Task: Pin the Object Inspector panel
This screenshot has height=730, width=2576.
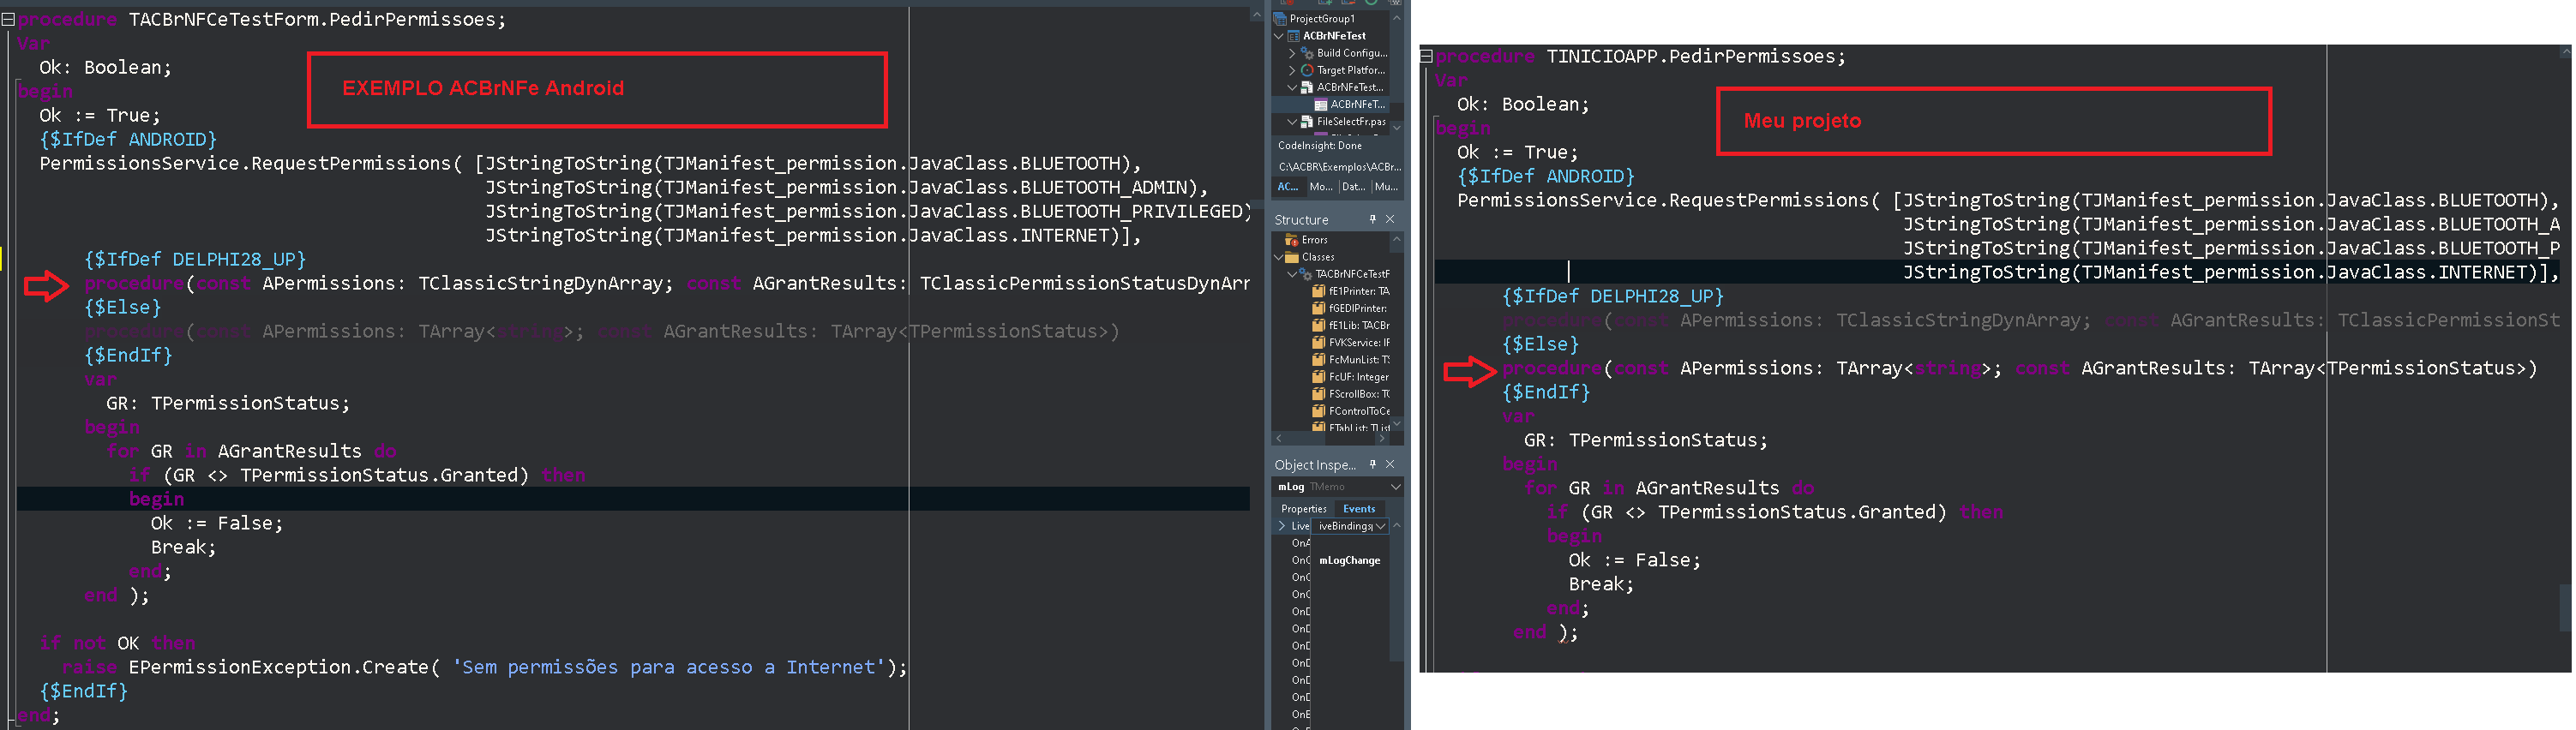Action: (x=1372, y=464)
